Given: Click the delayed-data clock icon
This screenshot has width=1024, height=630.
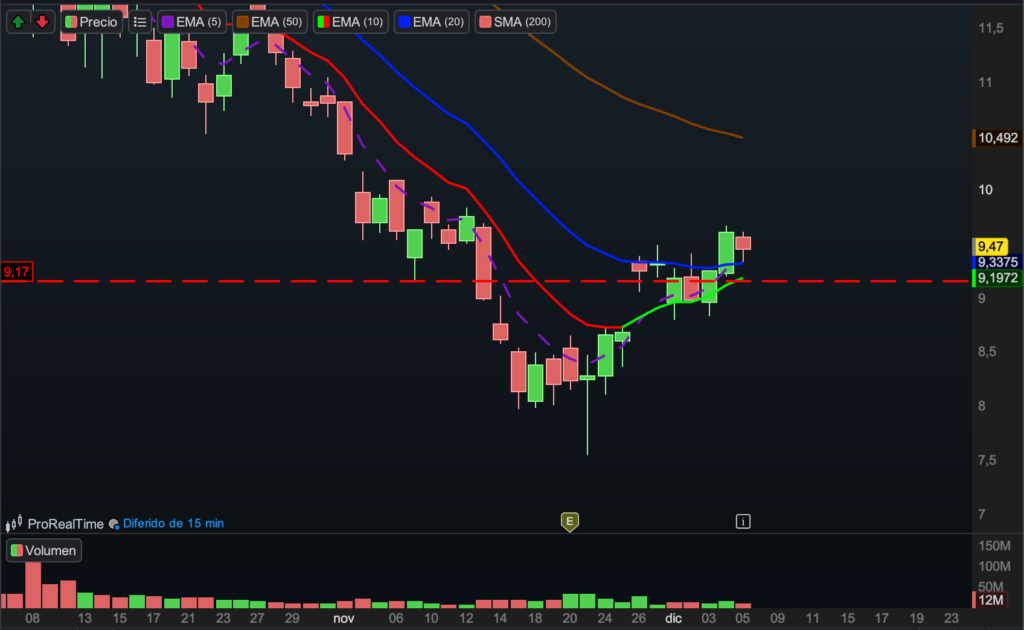Looking at the screenshot, I should 114,523.
